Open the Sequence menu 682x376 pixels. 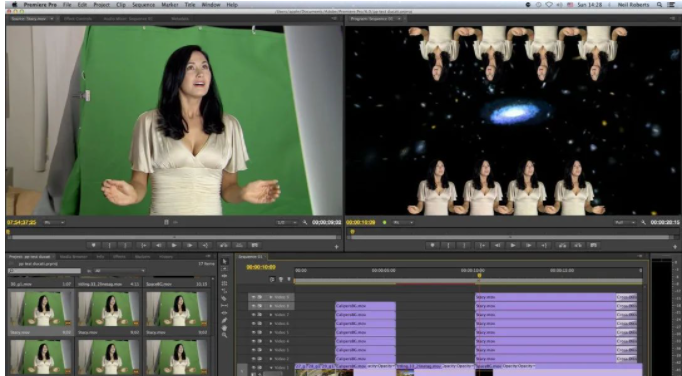[143, 5]
